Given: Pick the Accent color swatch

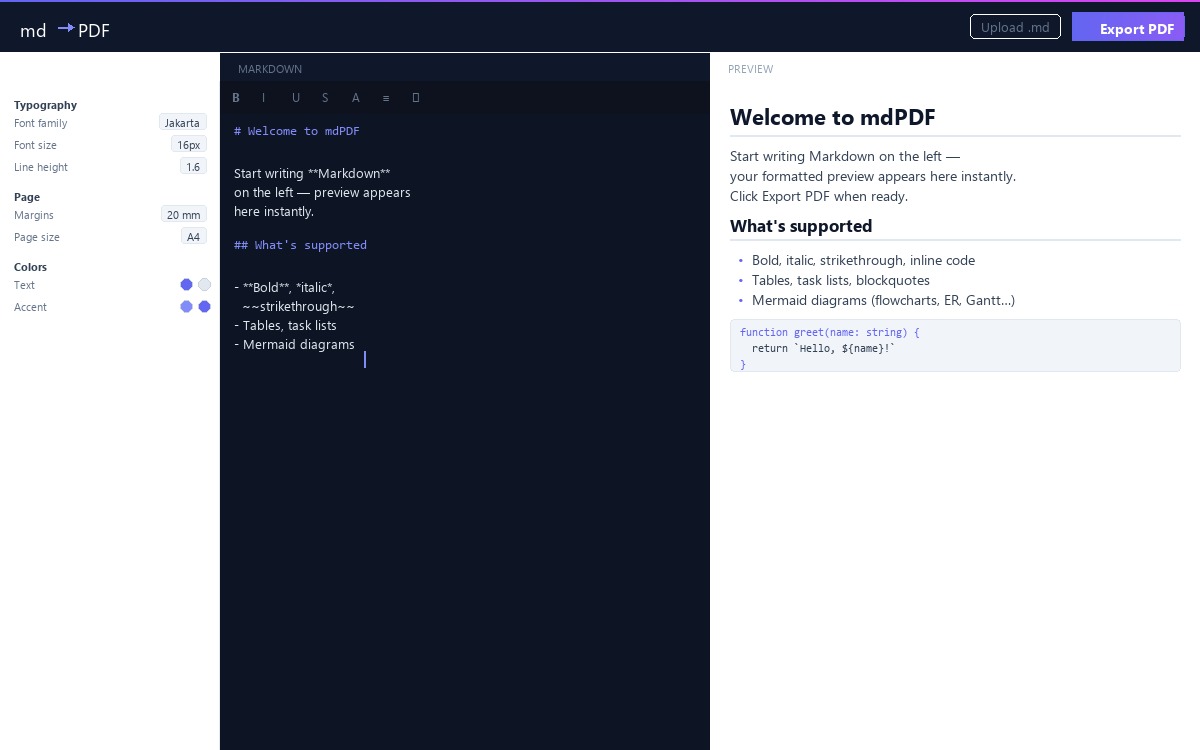Looking at the screenshot, I should click(x=204, y=307).
